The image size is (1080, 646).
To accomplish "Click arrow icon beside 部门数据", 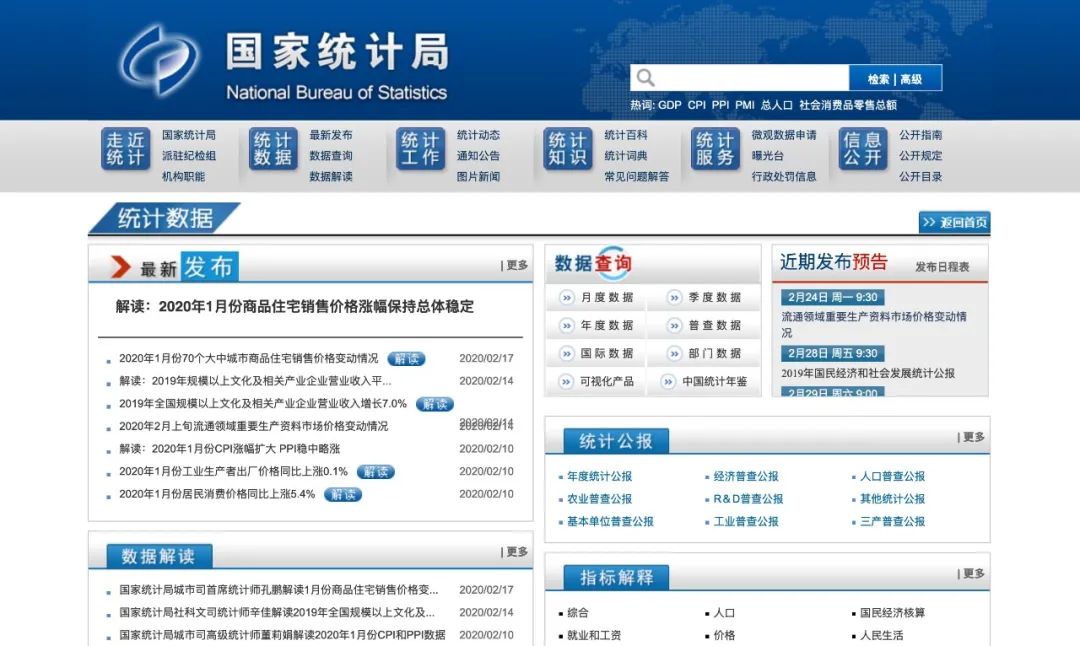I will click(674, 353).
